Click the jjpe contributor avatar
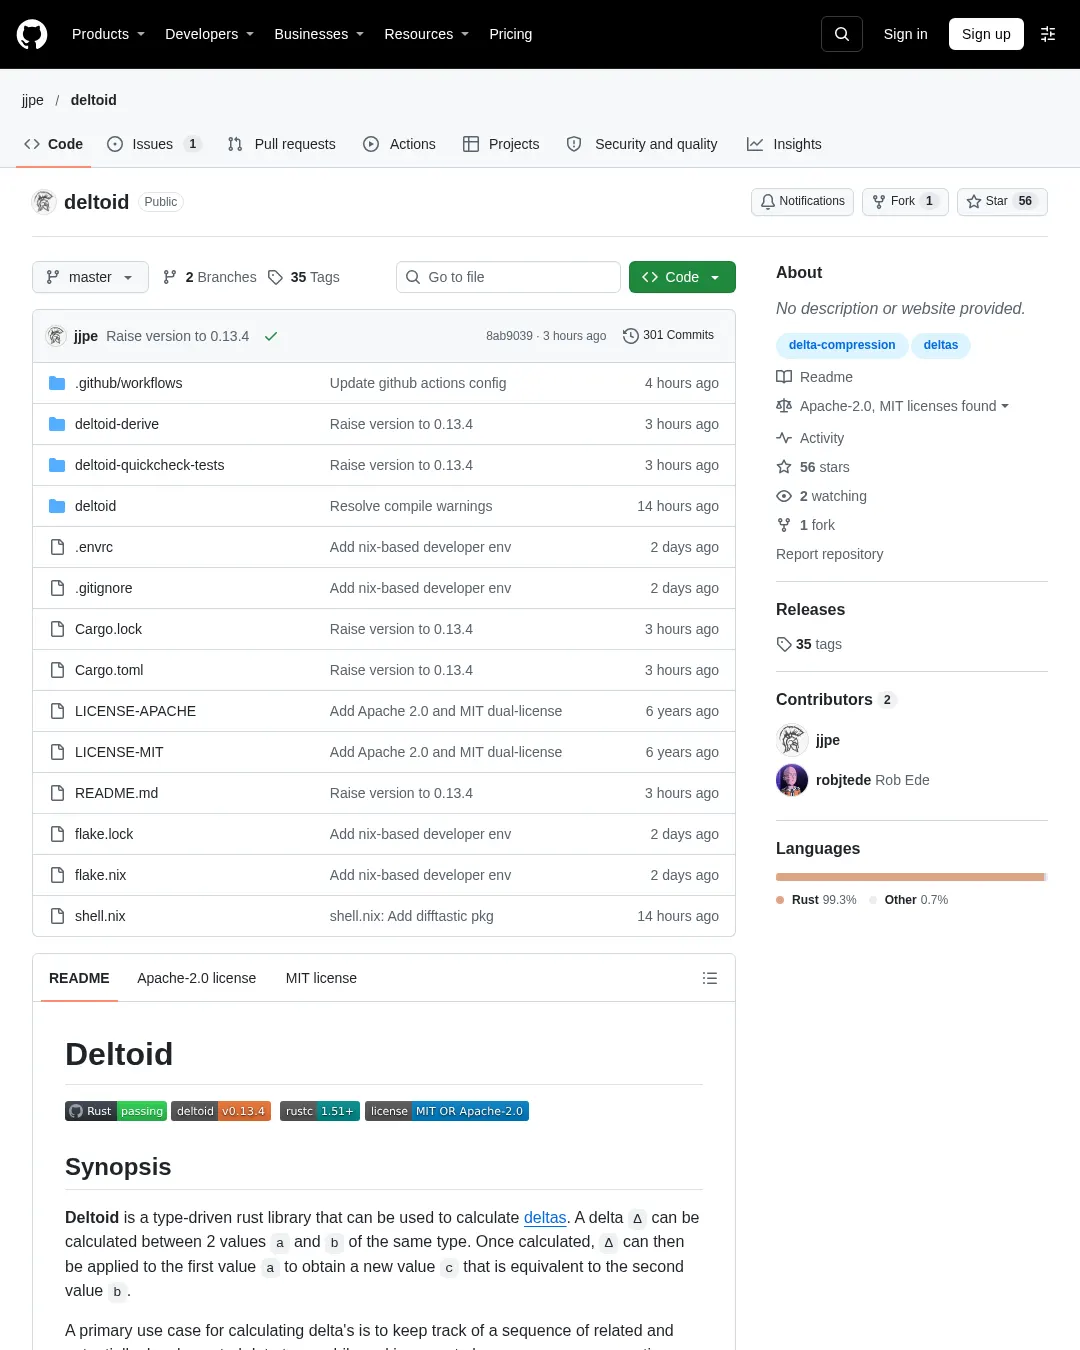This screenshot has width=1080, height=1350. pos(792,740)
